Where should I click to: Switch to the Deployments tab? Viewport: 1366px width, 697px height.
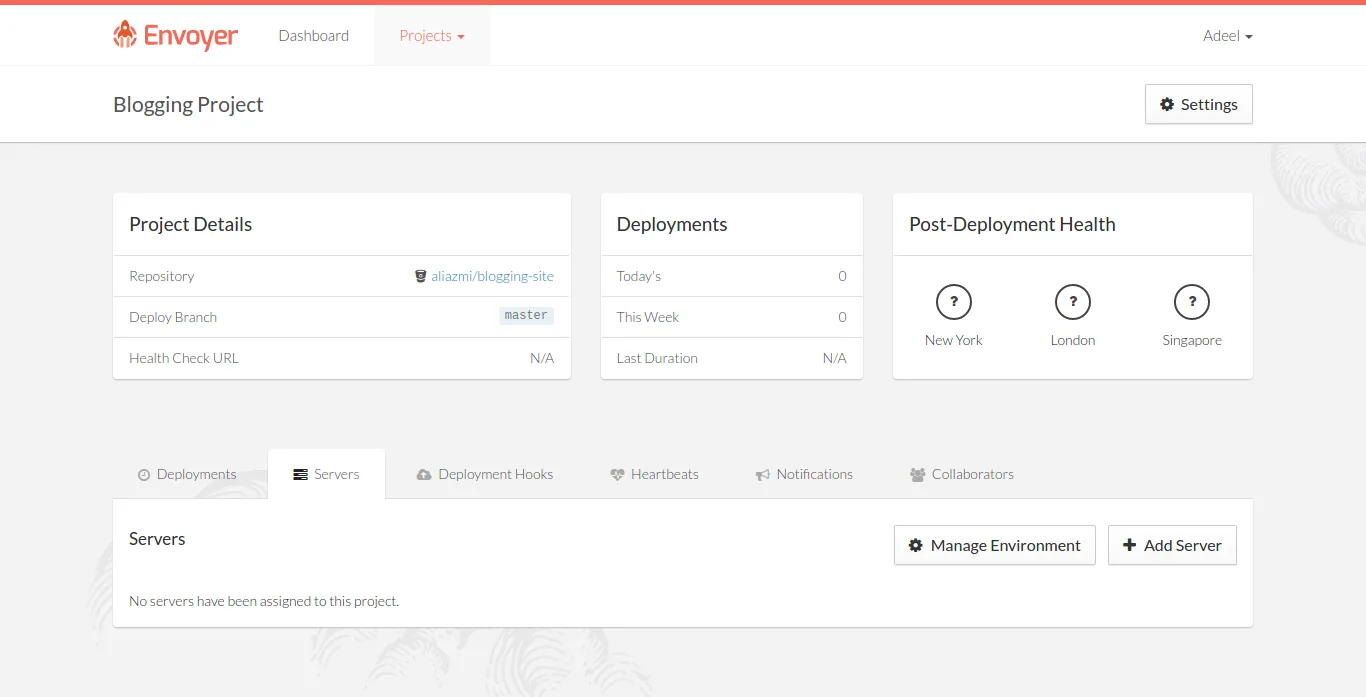(187, 474)
